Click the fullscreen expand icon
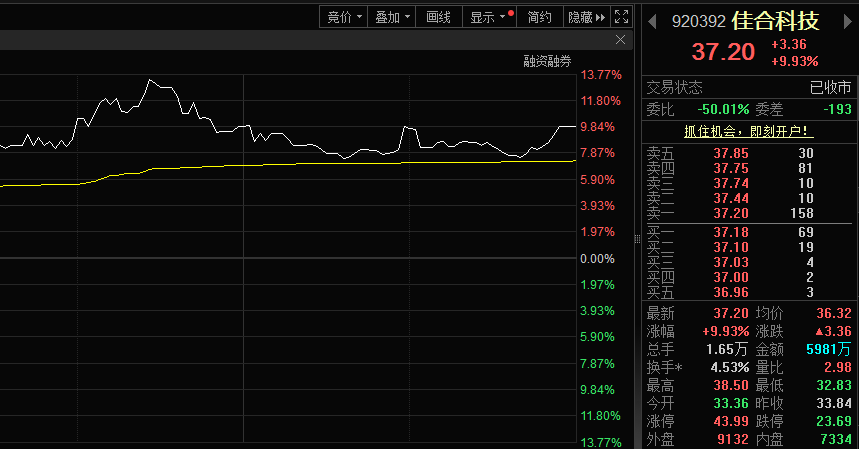The height and width of the screenshot is (449, 859). click(622, 17)
